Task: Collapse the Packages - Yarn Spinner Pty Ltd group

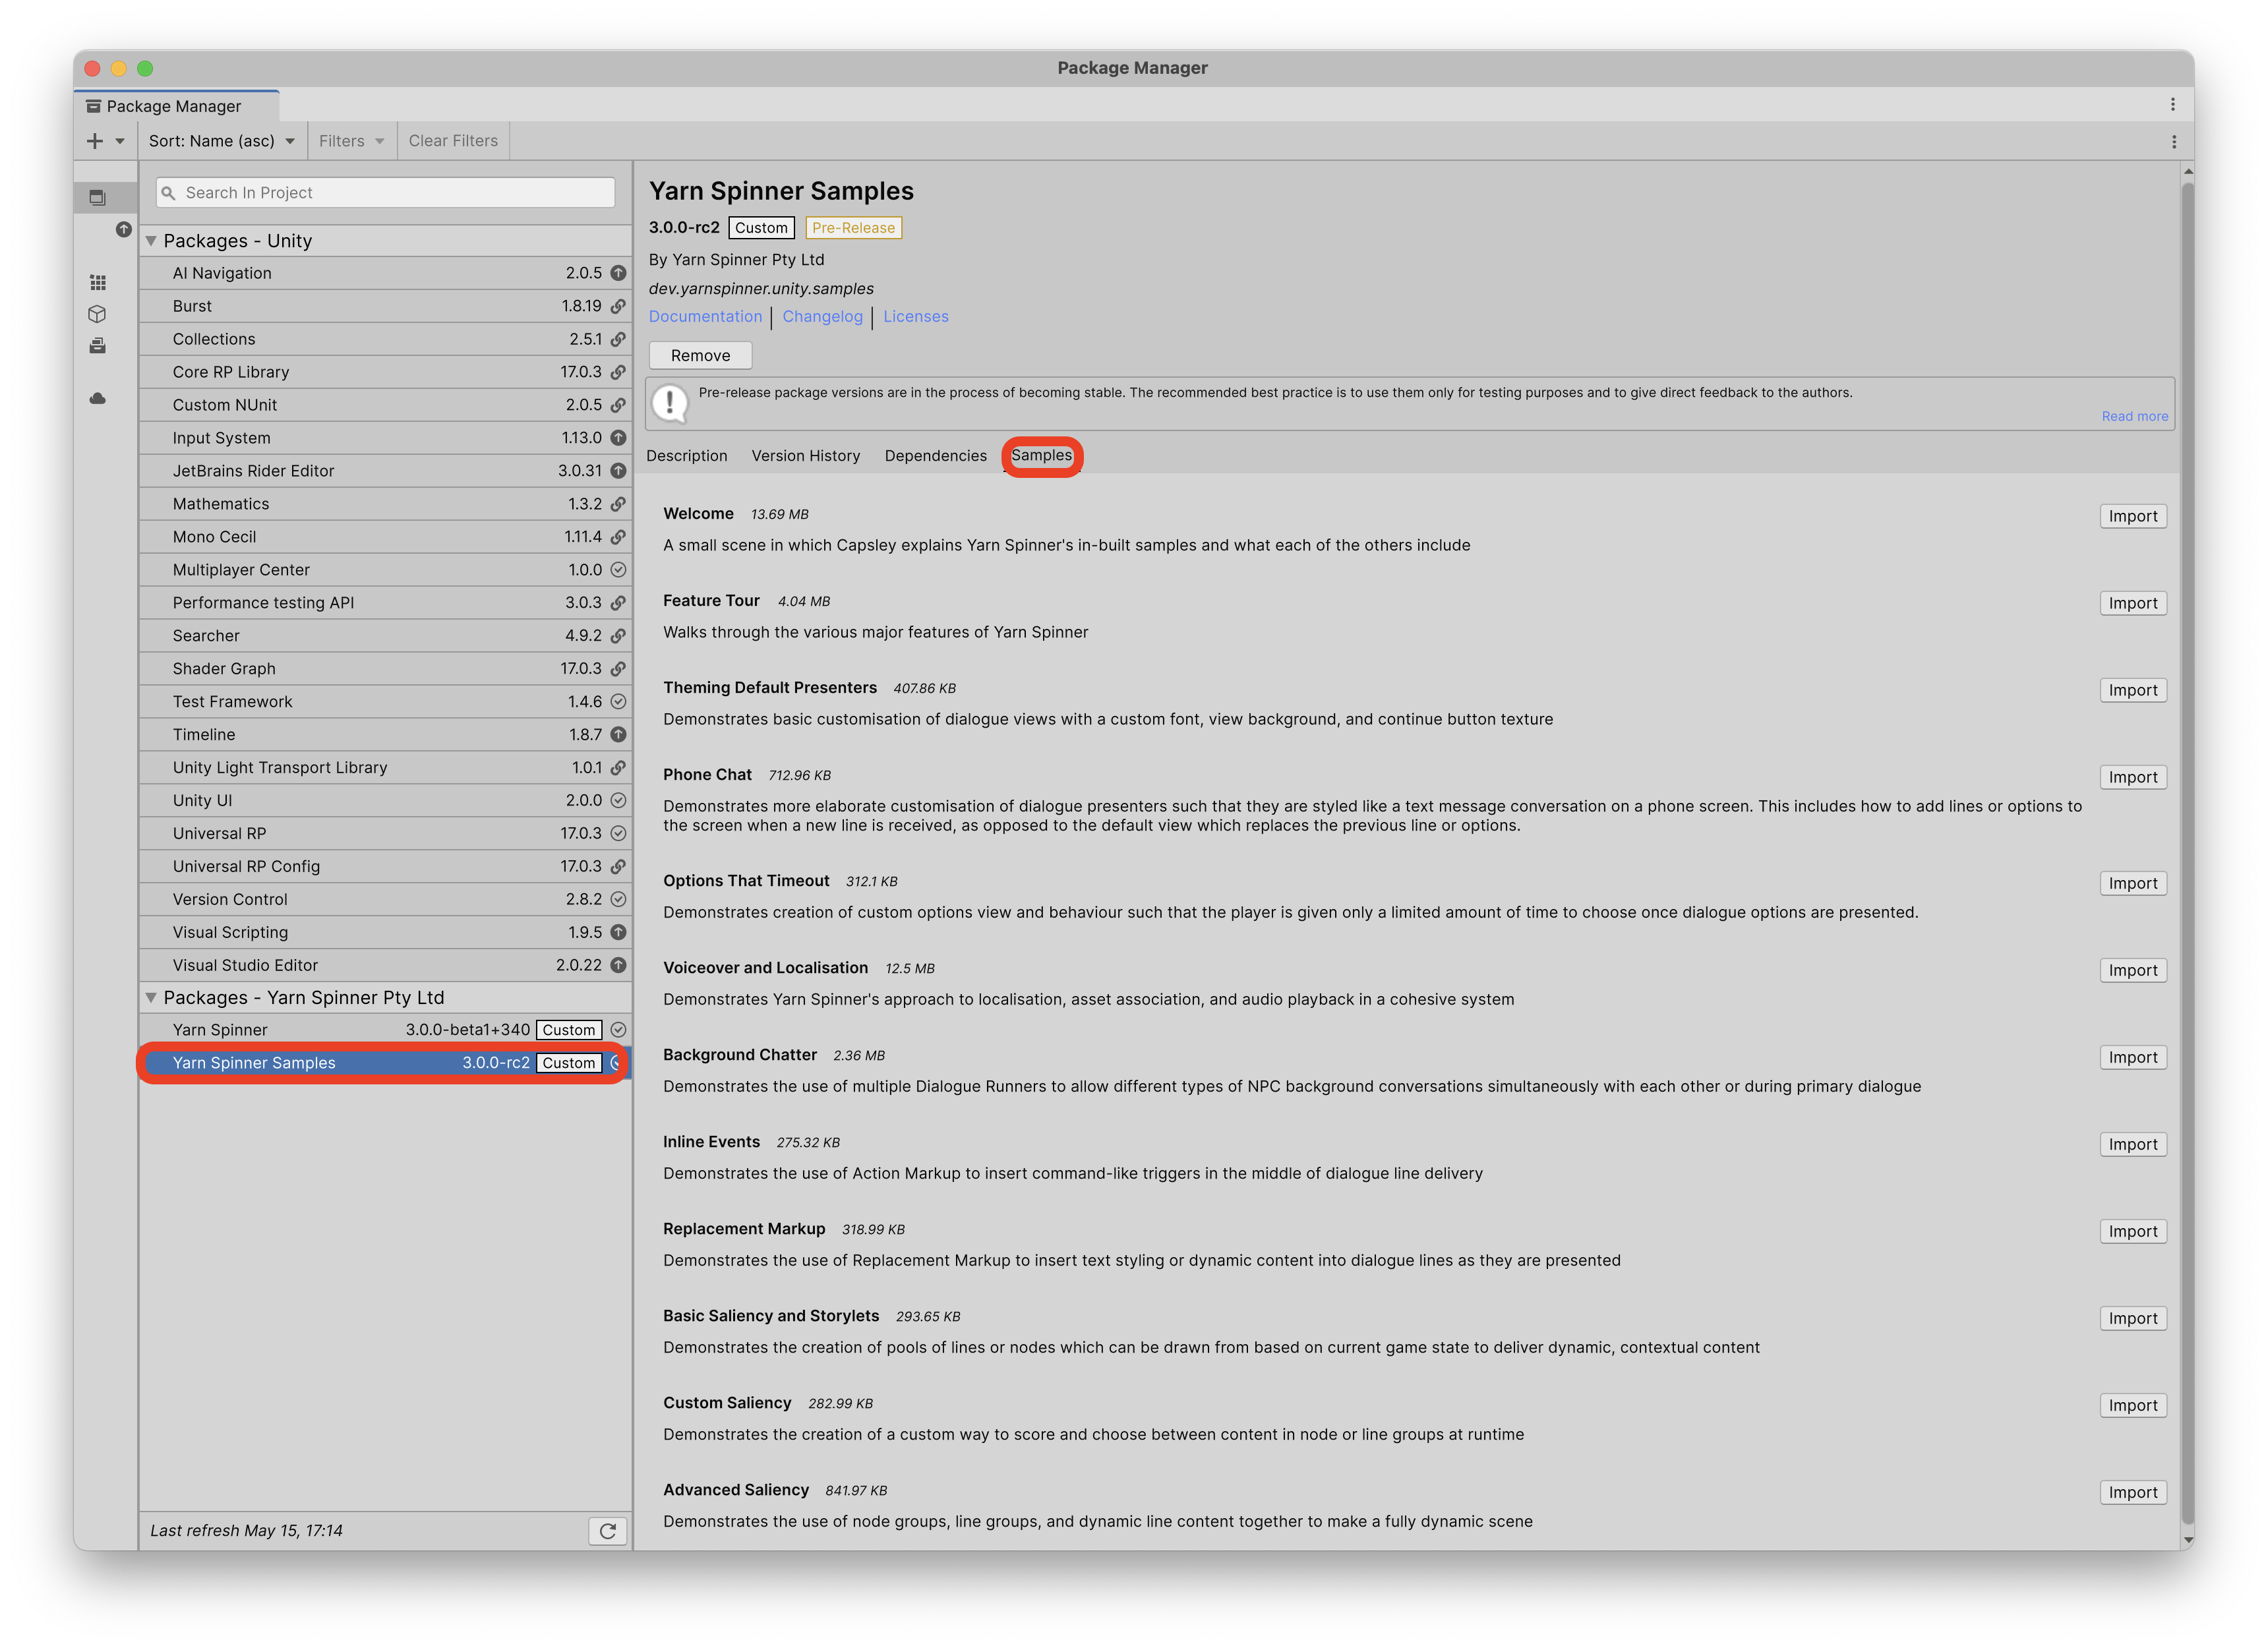Action: click(x=151, y=998)
